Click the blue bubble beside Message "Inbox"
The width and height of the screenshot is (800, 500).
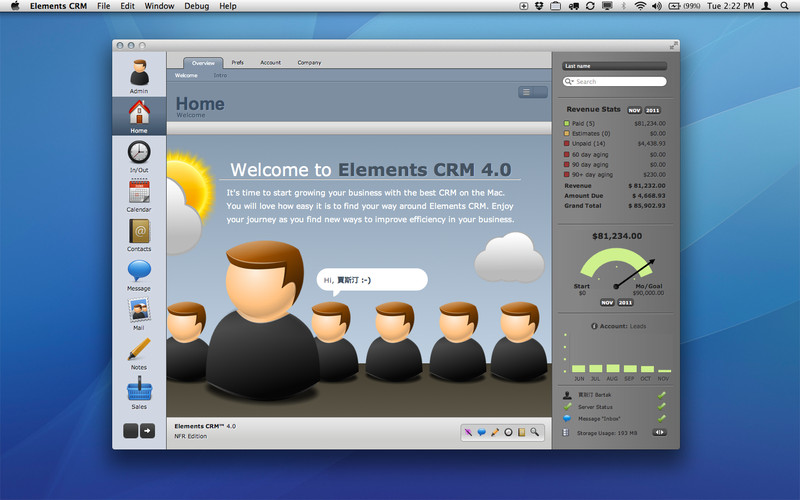[567, 418]
